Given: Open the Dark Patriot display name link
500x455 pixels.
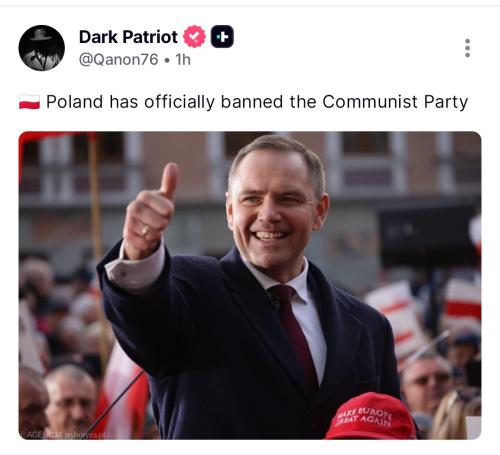Looking at the screenshot, I should (x=128, y=37).
